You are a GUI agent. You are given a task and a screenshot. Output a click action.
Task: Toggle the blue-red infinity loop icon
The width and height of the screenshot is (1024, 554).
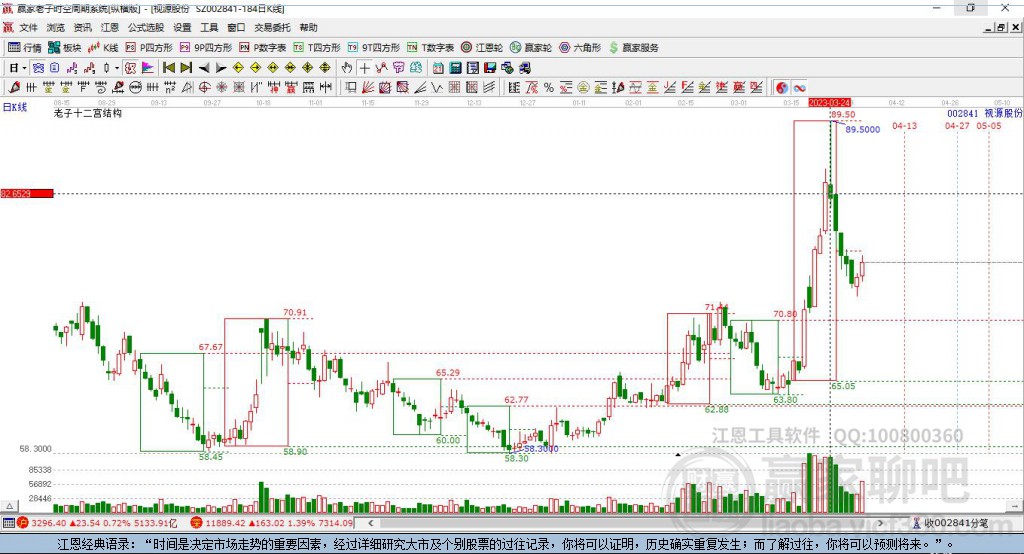coord(799,88)
